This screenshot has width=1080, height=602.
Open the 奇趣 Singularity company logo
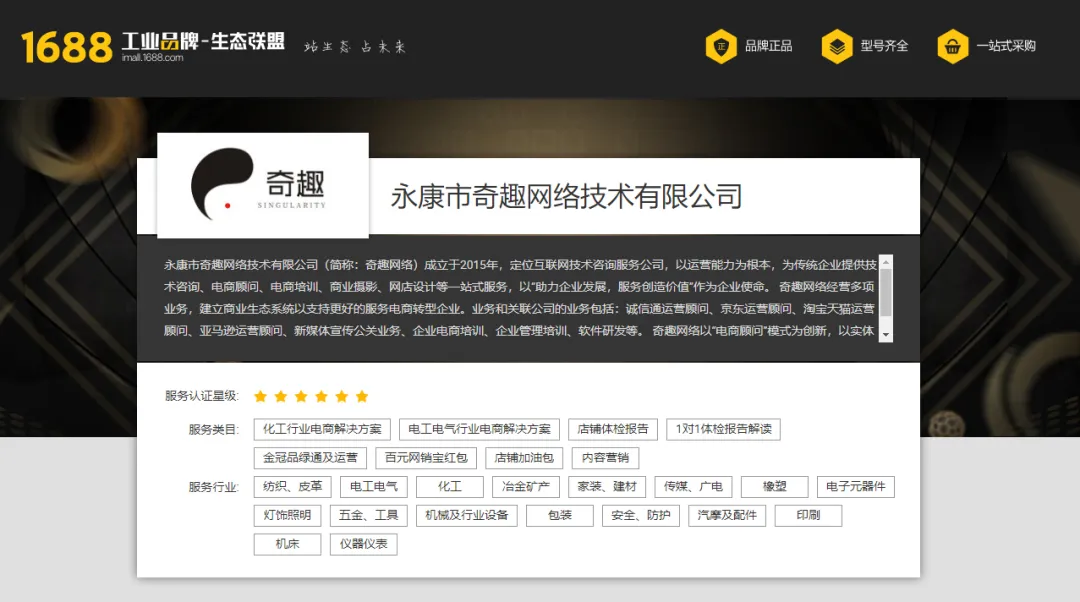pyautogui.click(x=262, y=185)
